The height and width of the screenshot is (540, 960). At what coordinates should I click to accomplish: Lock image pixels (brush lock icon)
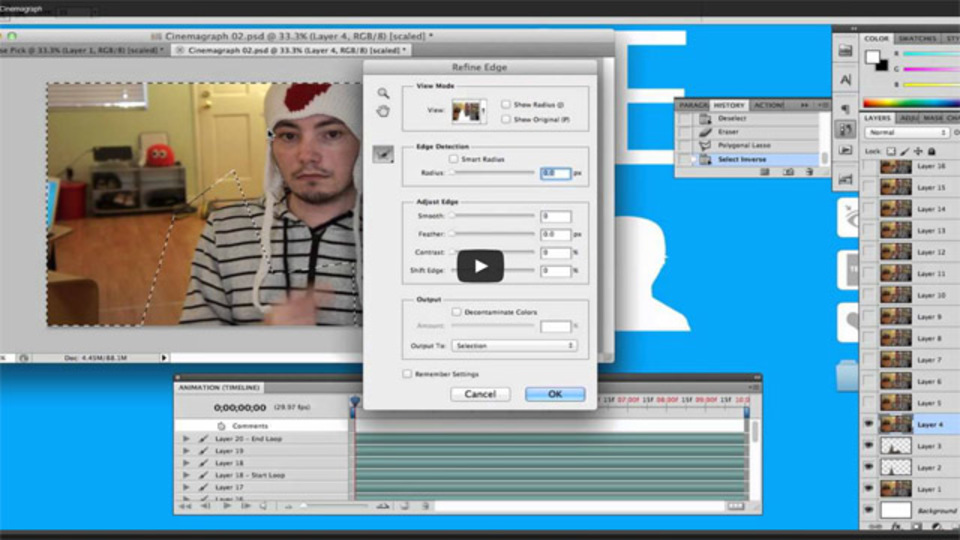(x=904, y=151)
